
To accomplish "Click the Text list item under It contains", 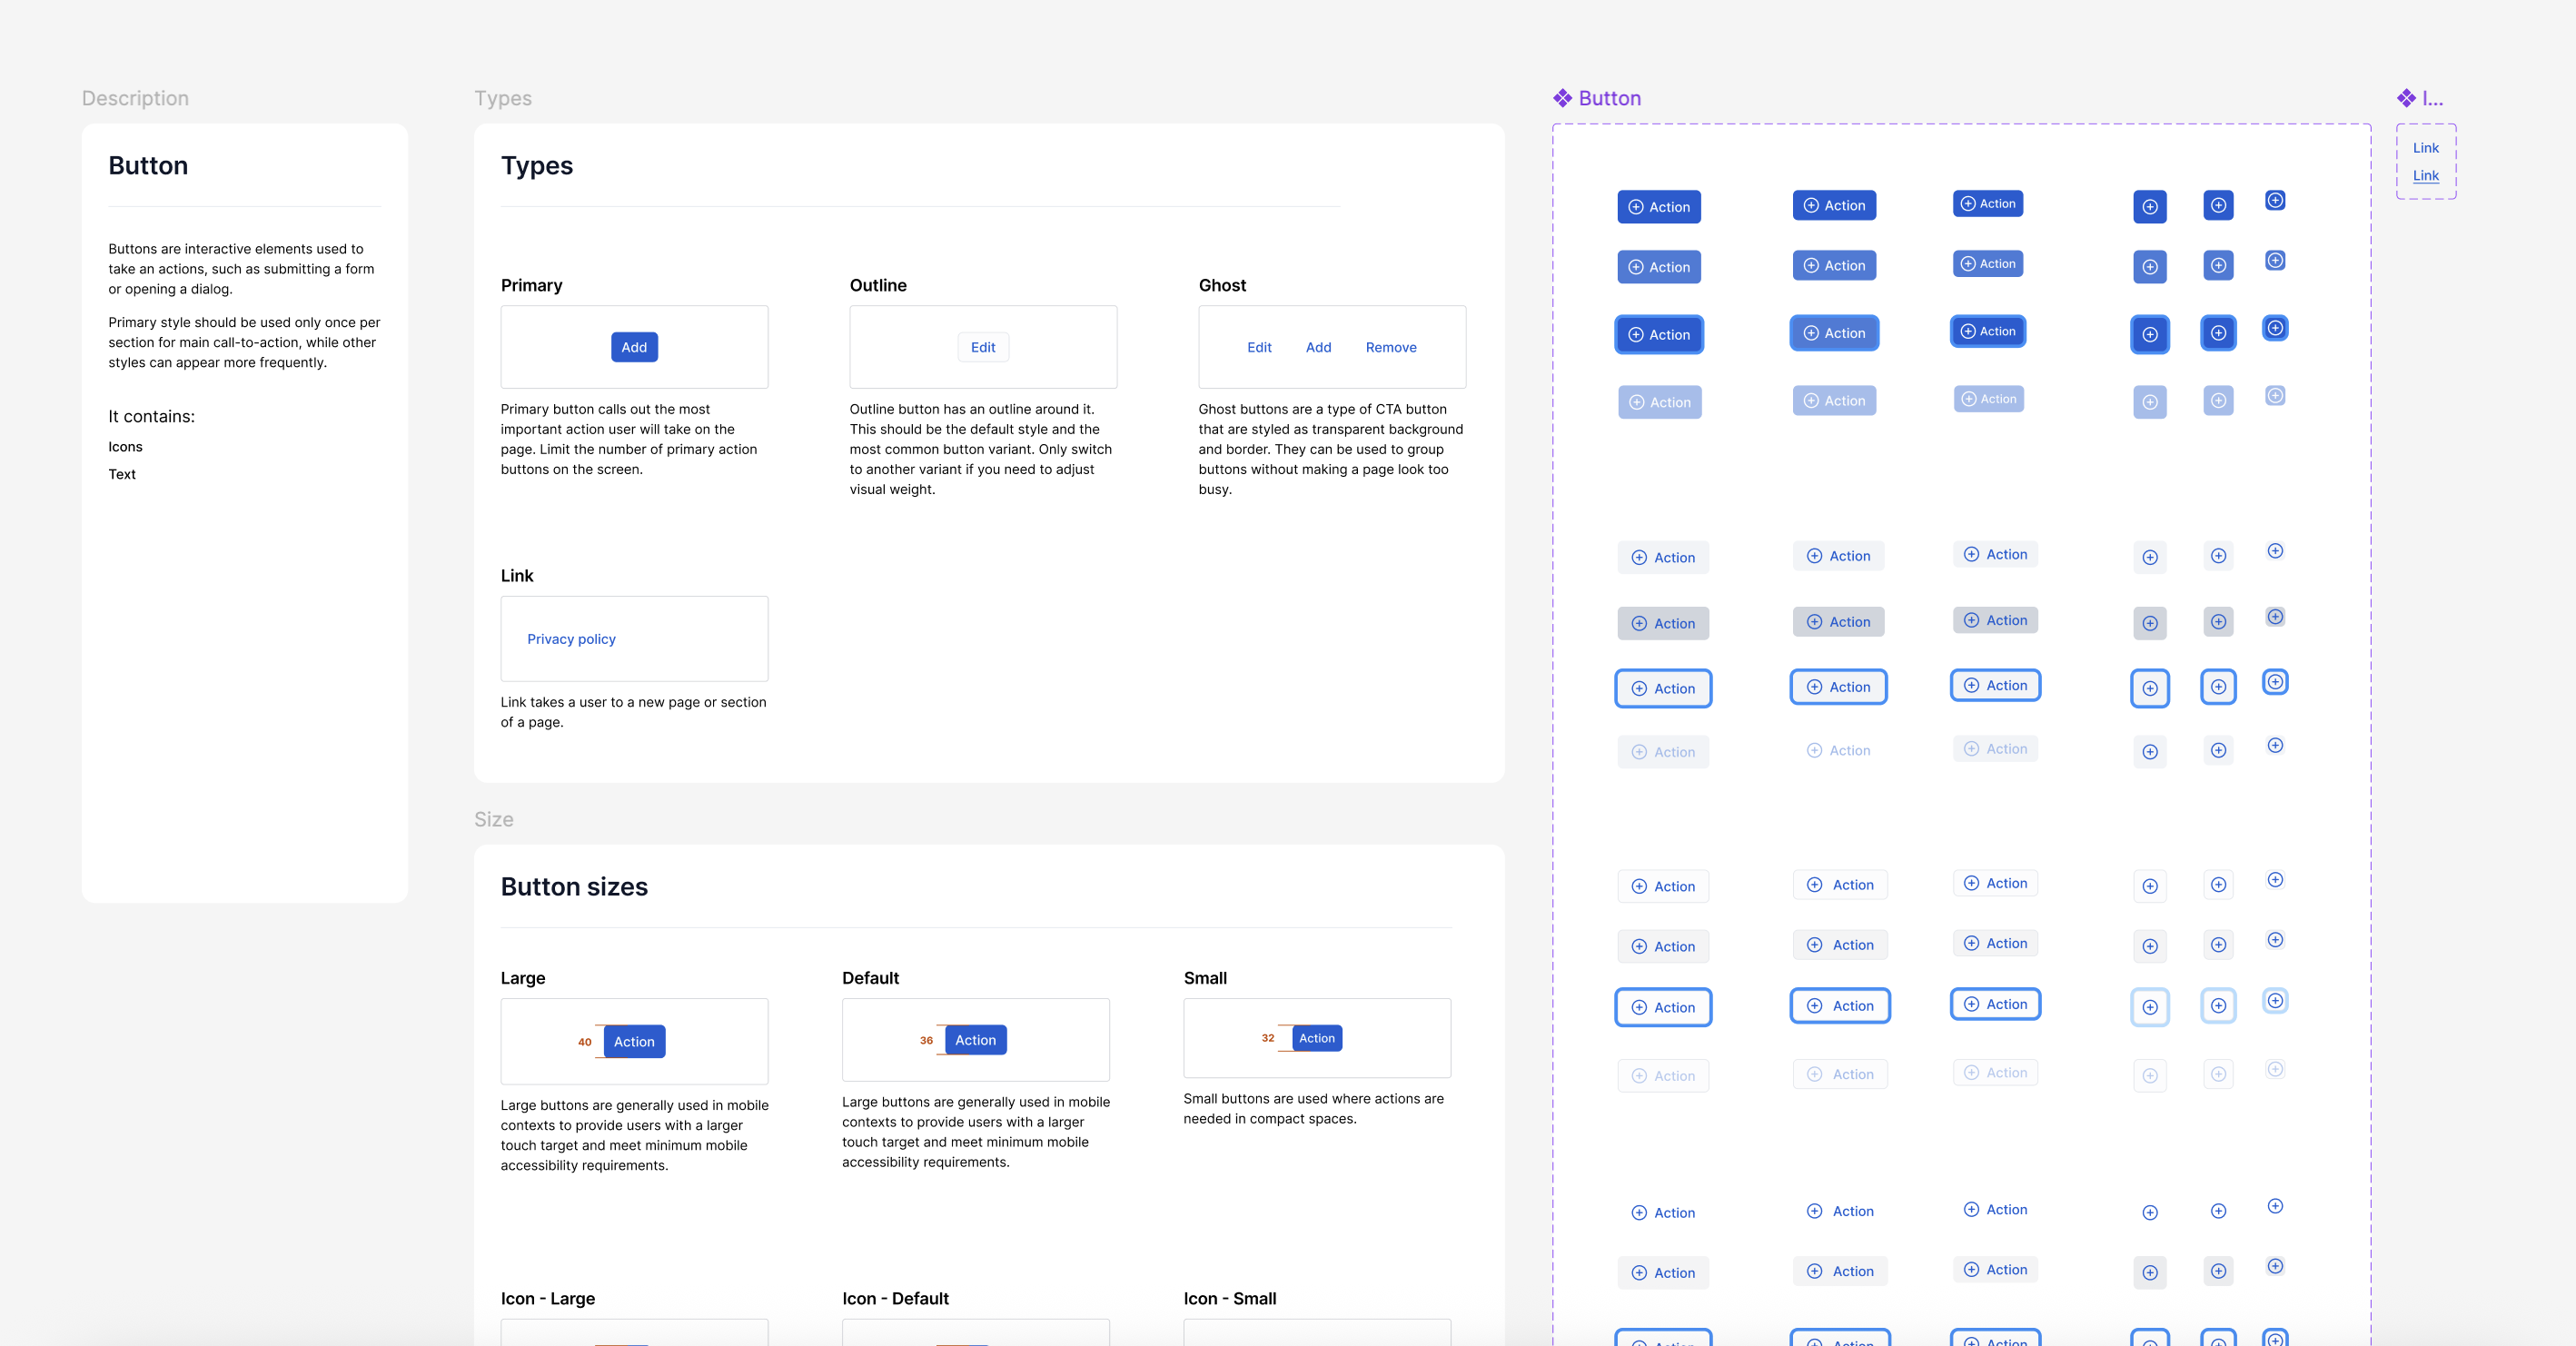I will click(122, 474).
